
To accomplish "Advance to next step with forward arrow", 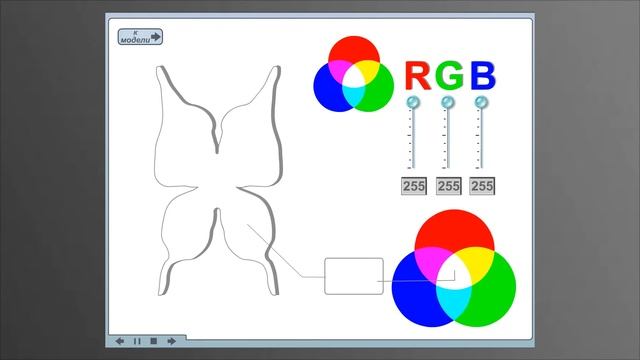I will [171, 341].
